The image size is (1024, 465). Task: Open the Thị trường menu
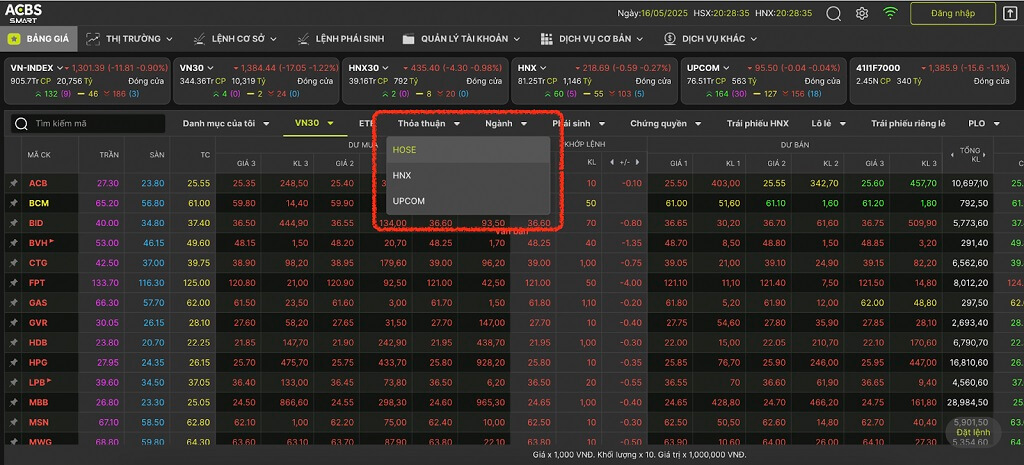pyautogui.click(x=129, y=39)
